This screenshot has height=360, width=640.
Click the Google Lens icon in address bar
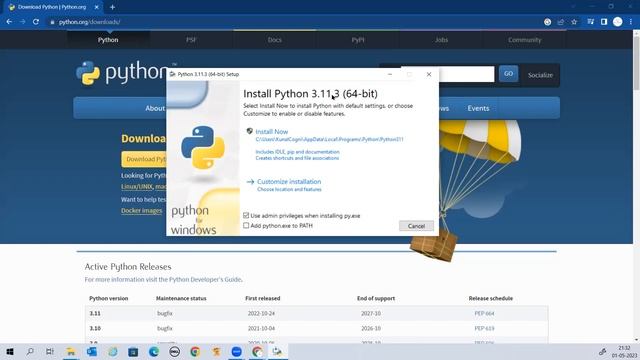[547, 22]
